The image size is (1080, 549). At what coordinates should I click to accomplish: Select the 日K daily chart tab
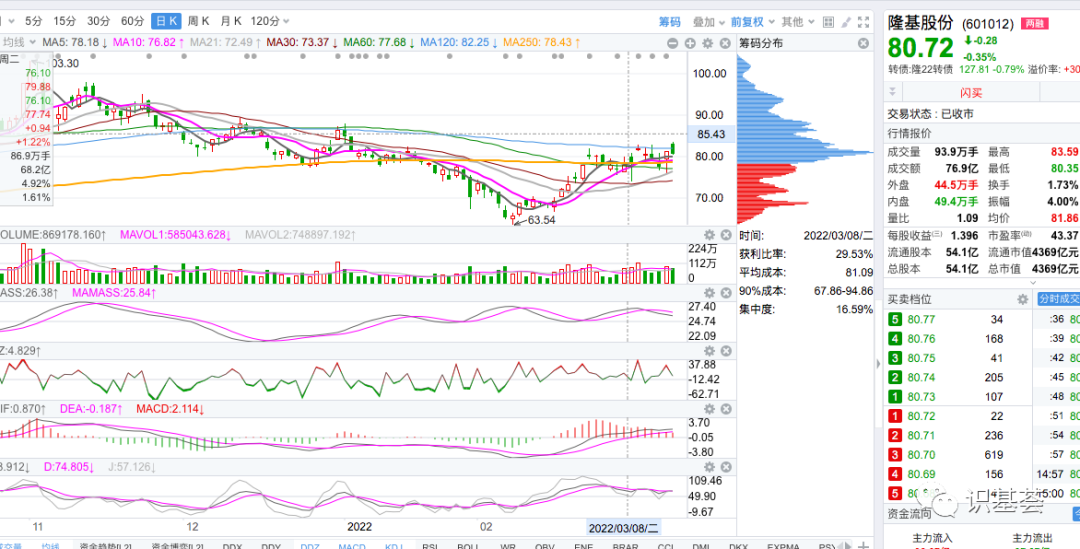pyautogui.click(x=165, y=21)
